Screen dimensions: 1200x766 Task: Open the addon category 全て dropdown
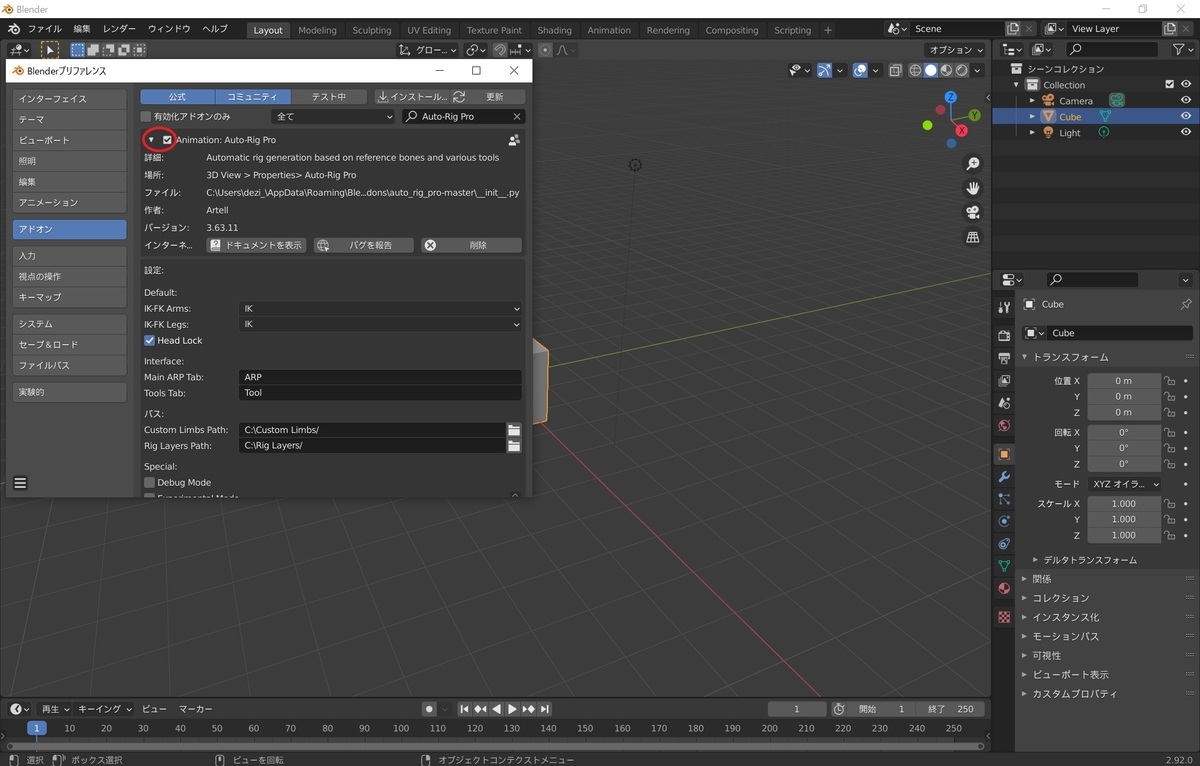point(334,117)
